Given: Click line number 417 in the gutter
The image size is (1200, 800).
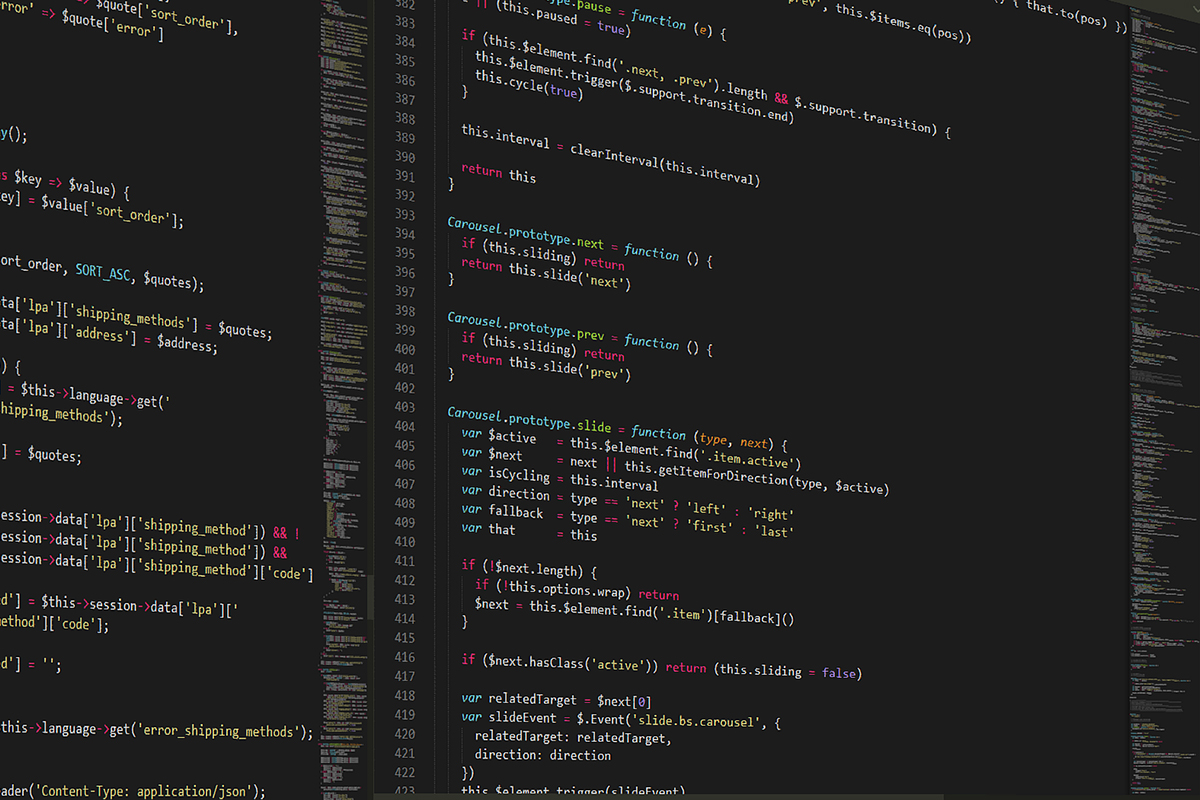Looking at the screenshot, I should 405,676.
